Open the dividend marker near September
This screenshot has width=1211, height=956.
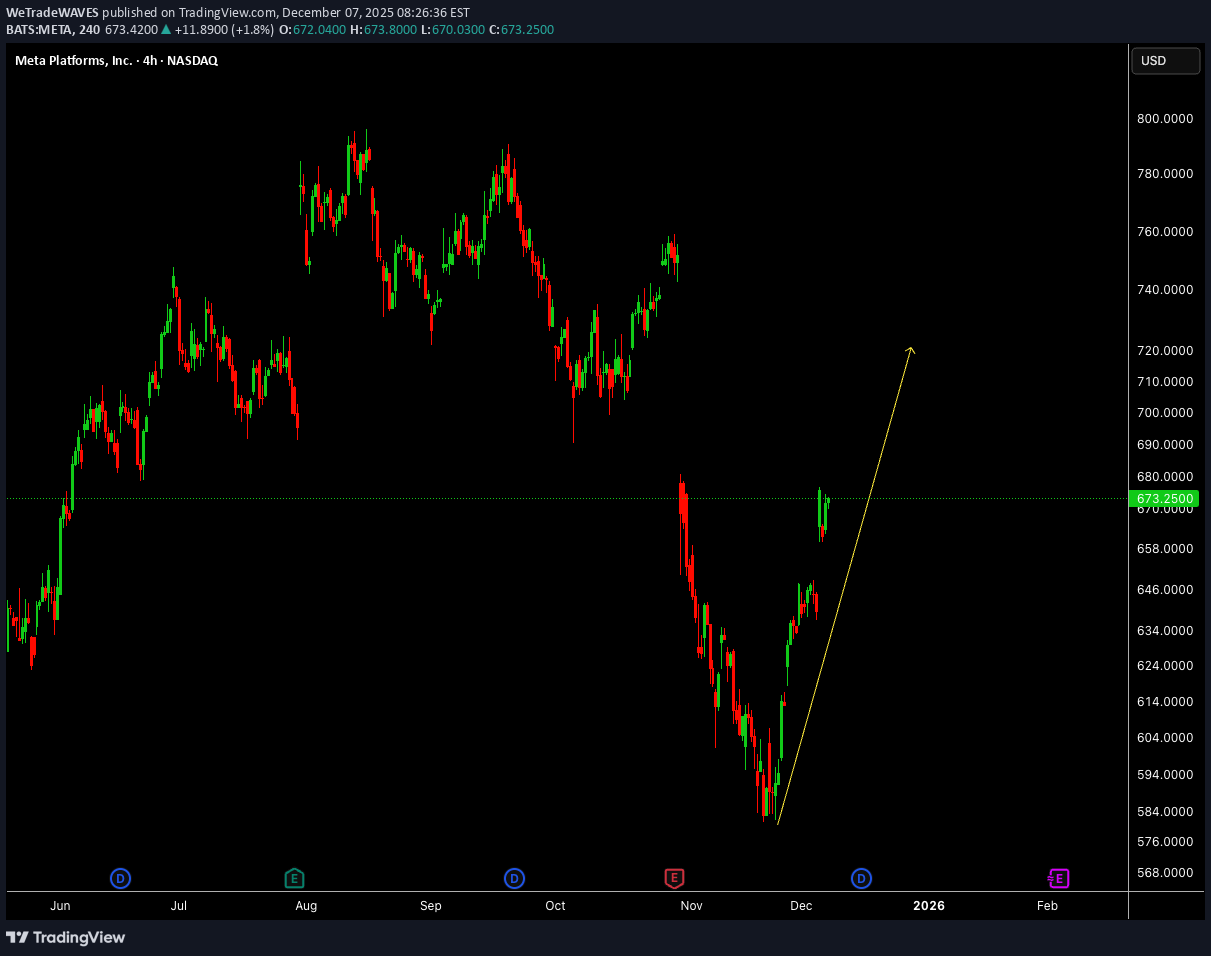514,879
